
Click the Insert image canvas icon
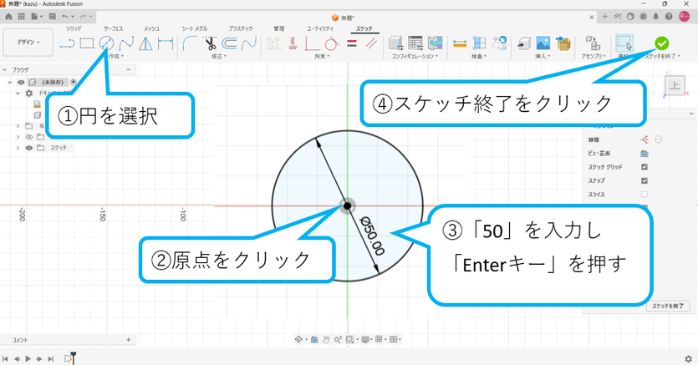[x=543, y=43]
